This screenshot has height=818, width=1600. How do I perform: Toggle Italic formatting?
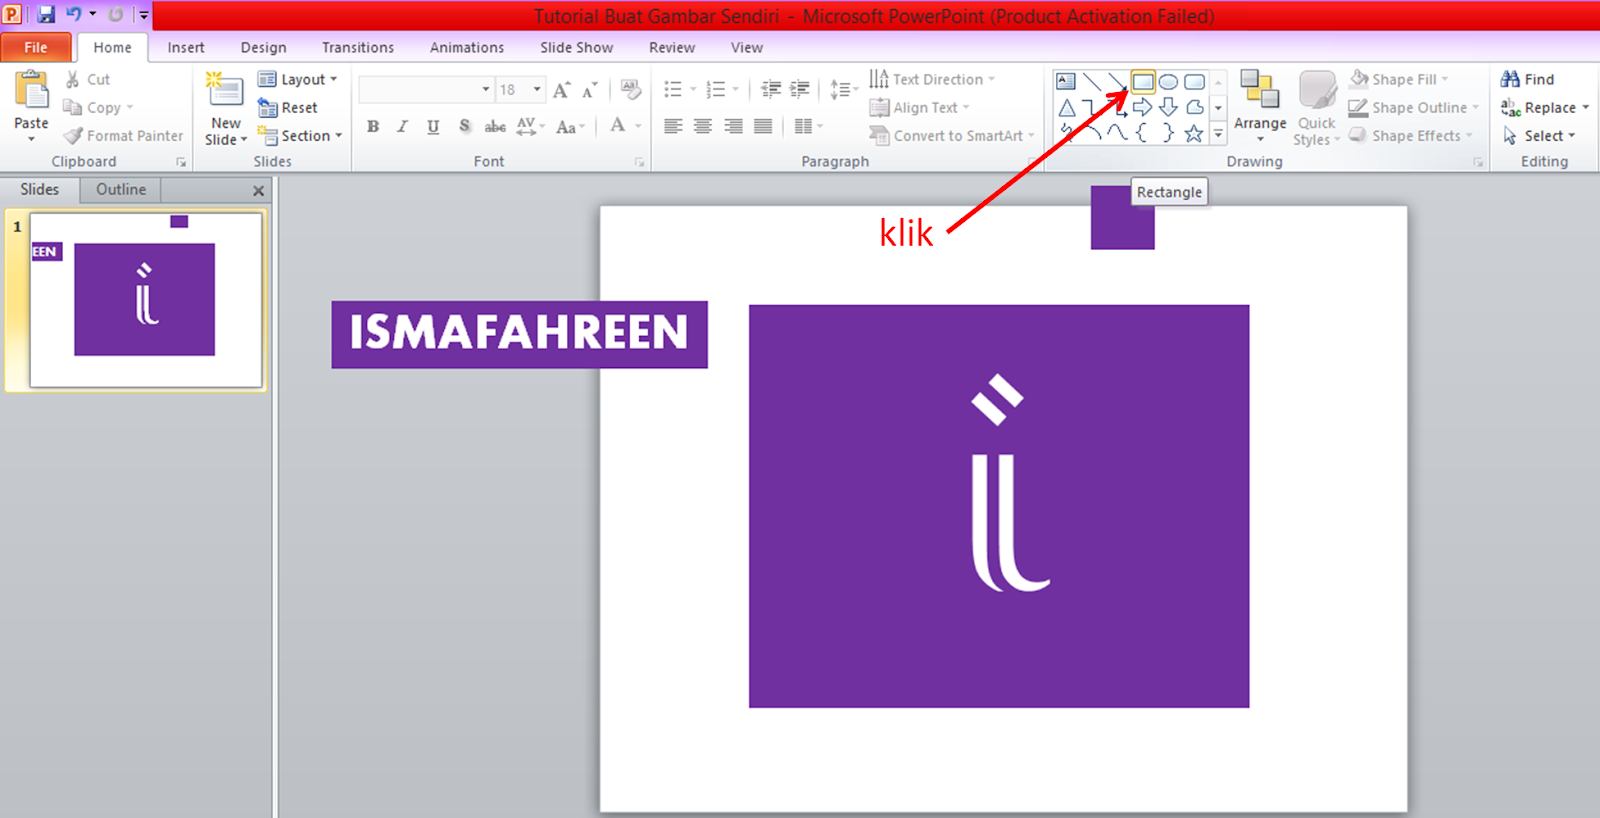[402, 126]
